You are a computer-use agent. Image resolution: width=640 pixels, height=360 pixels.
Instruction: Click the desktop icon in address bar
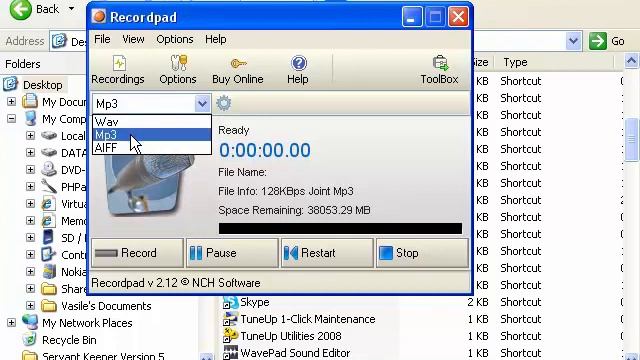pyautogui.click(x=59, y=41)
